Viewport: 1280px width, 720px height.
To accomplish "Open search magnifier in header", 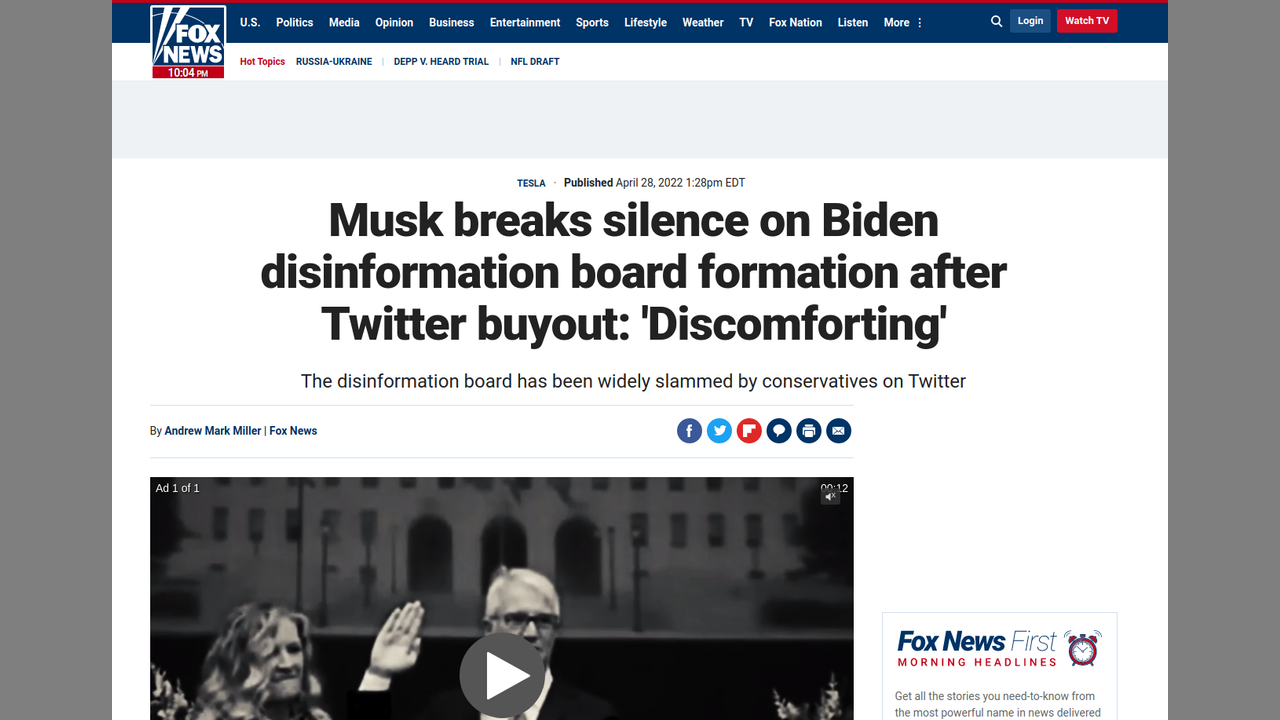I will (x=996, y=21).
